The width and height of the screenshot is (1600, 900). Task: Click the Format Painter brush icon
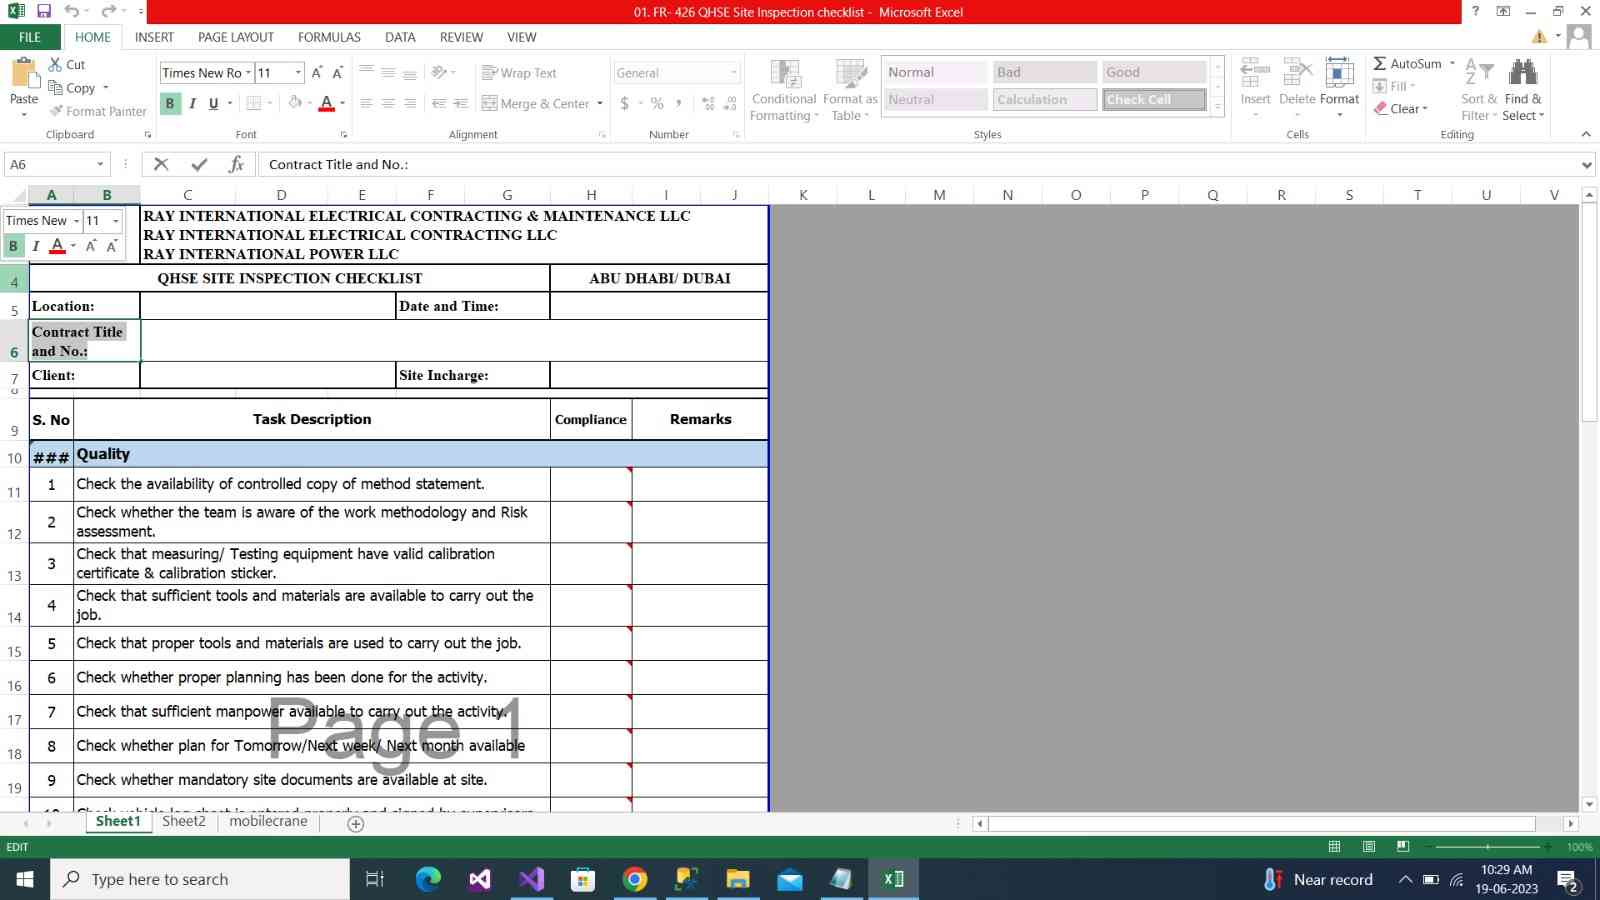coord(57,111)
